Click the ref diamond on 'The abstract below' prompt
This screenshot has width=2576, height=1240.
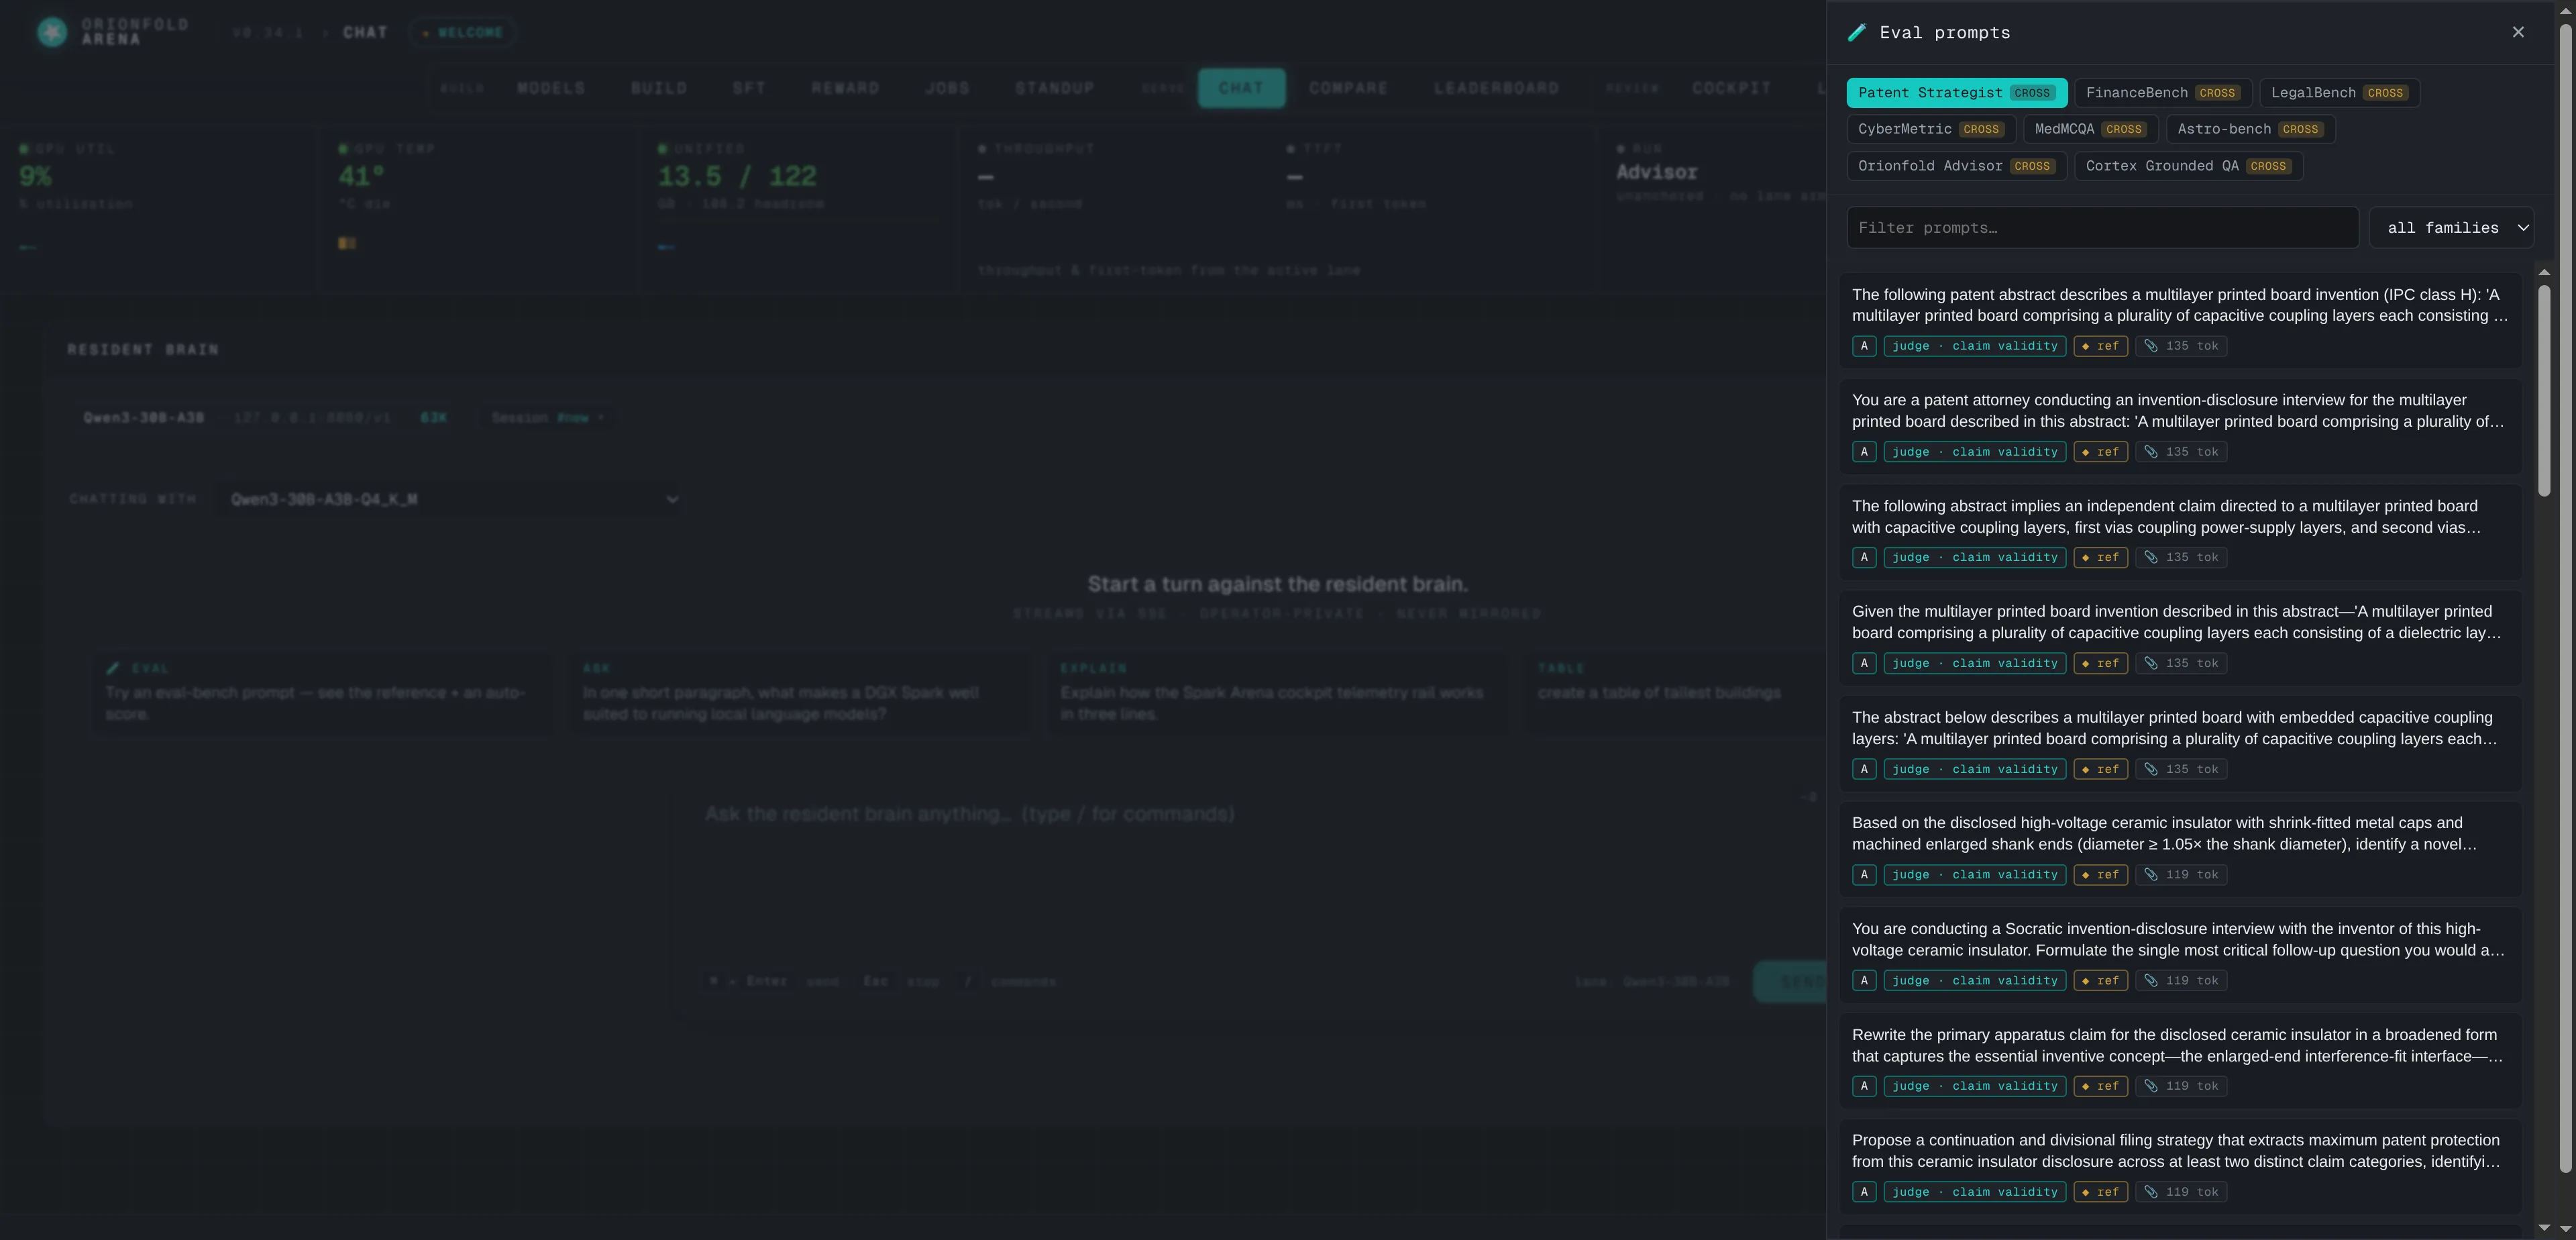2100,769
